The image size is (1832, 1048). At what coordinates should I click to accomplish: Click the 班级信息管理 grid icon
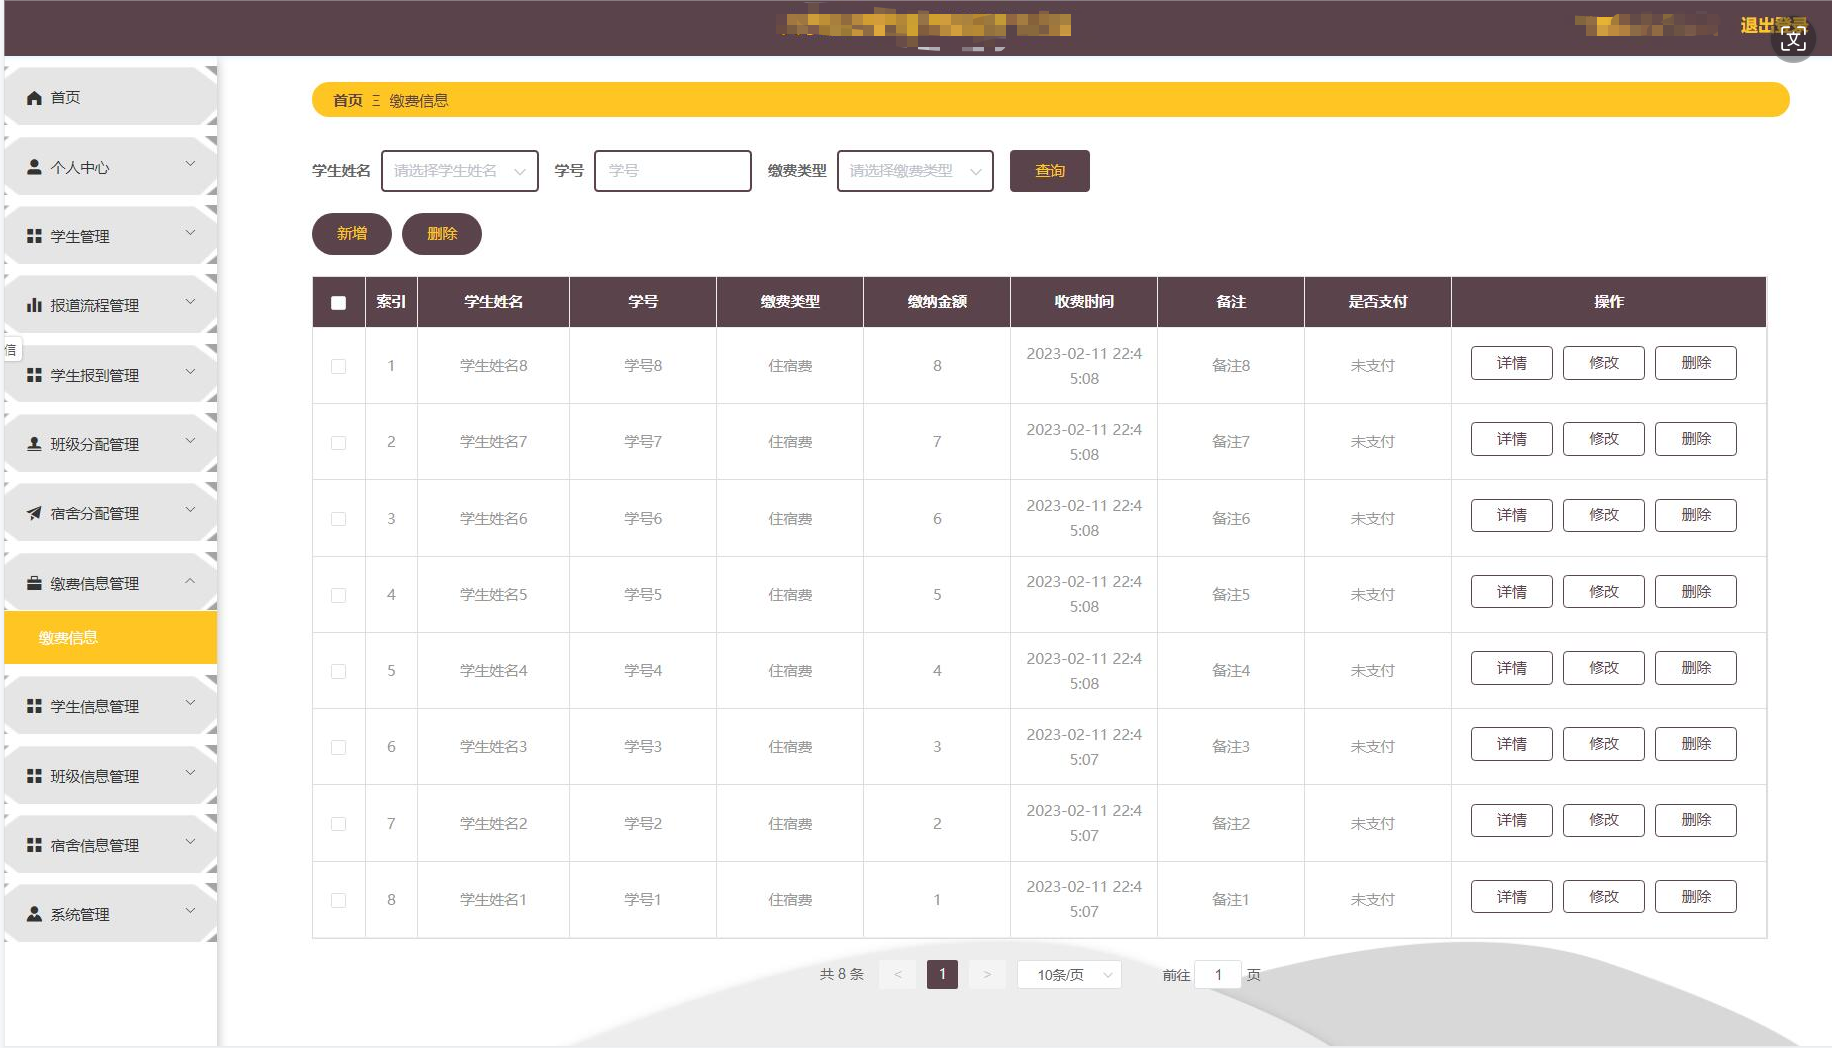coord(34,776)
